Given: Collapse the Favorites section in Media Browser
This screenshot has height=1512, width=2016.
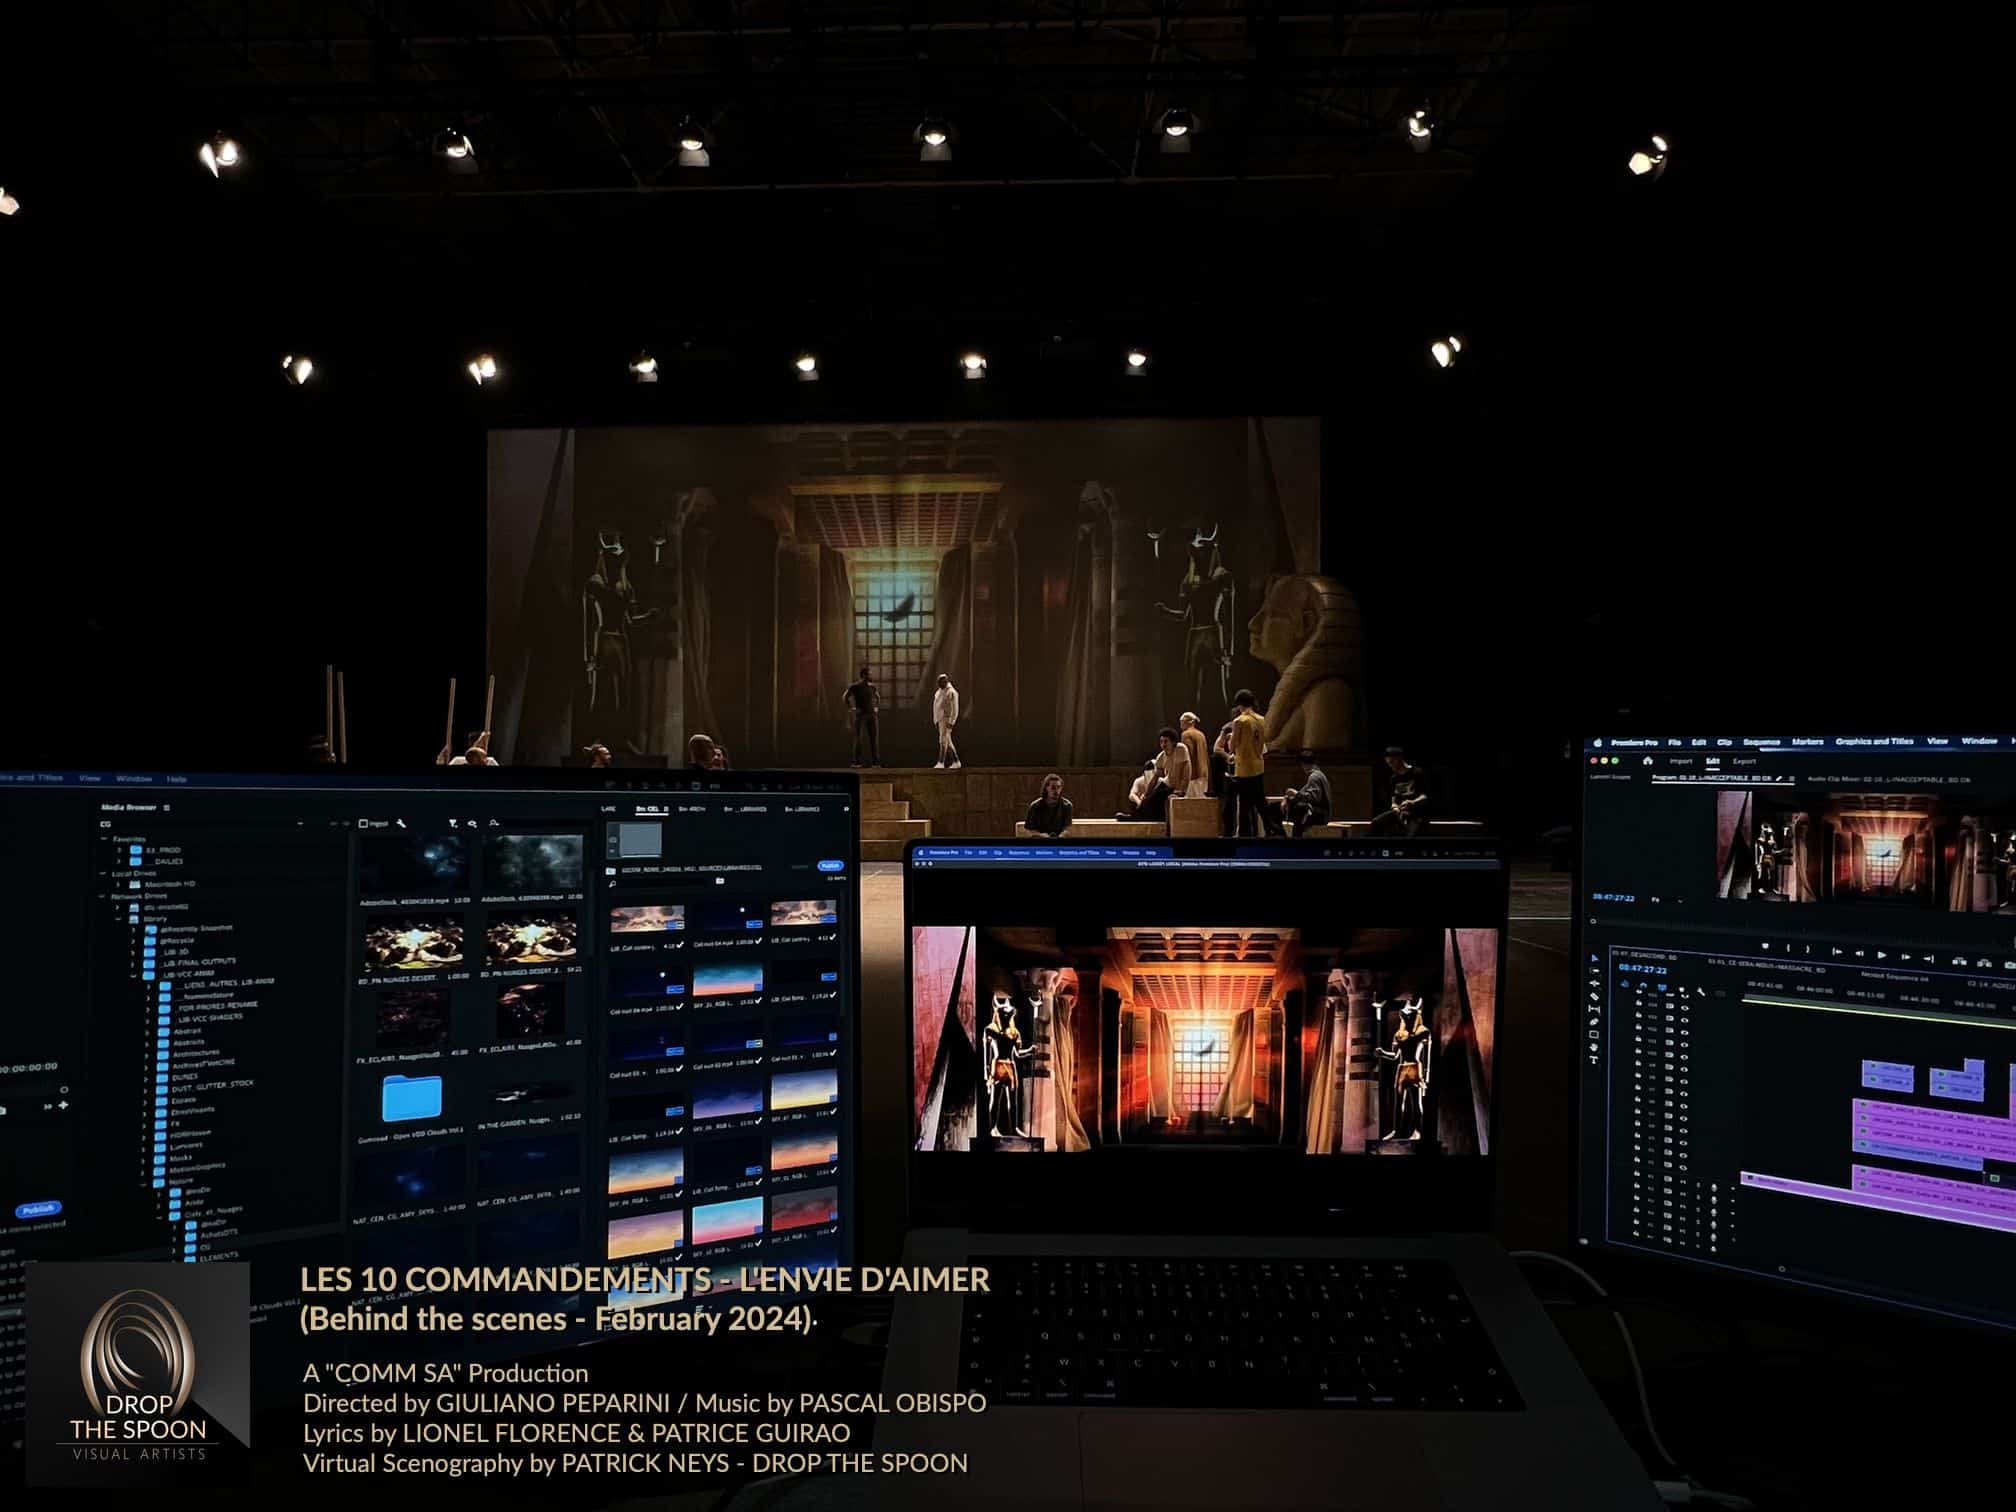Looking at the screenshot, I should pos(104,838).
